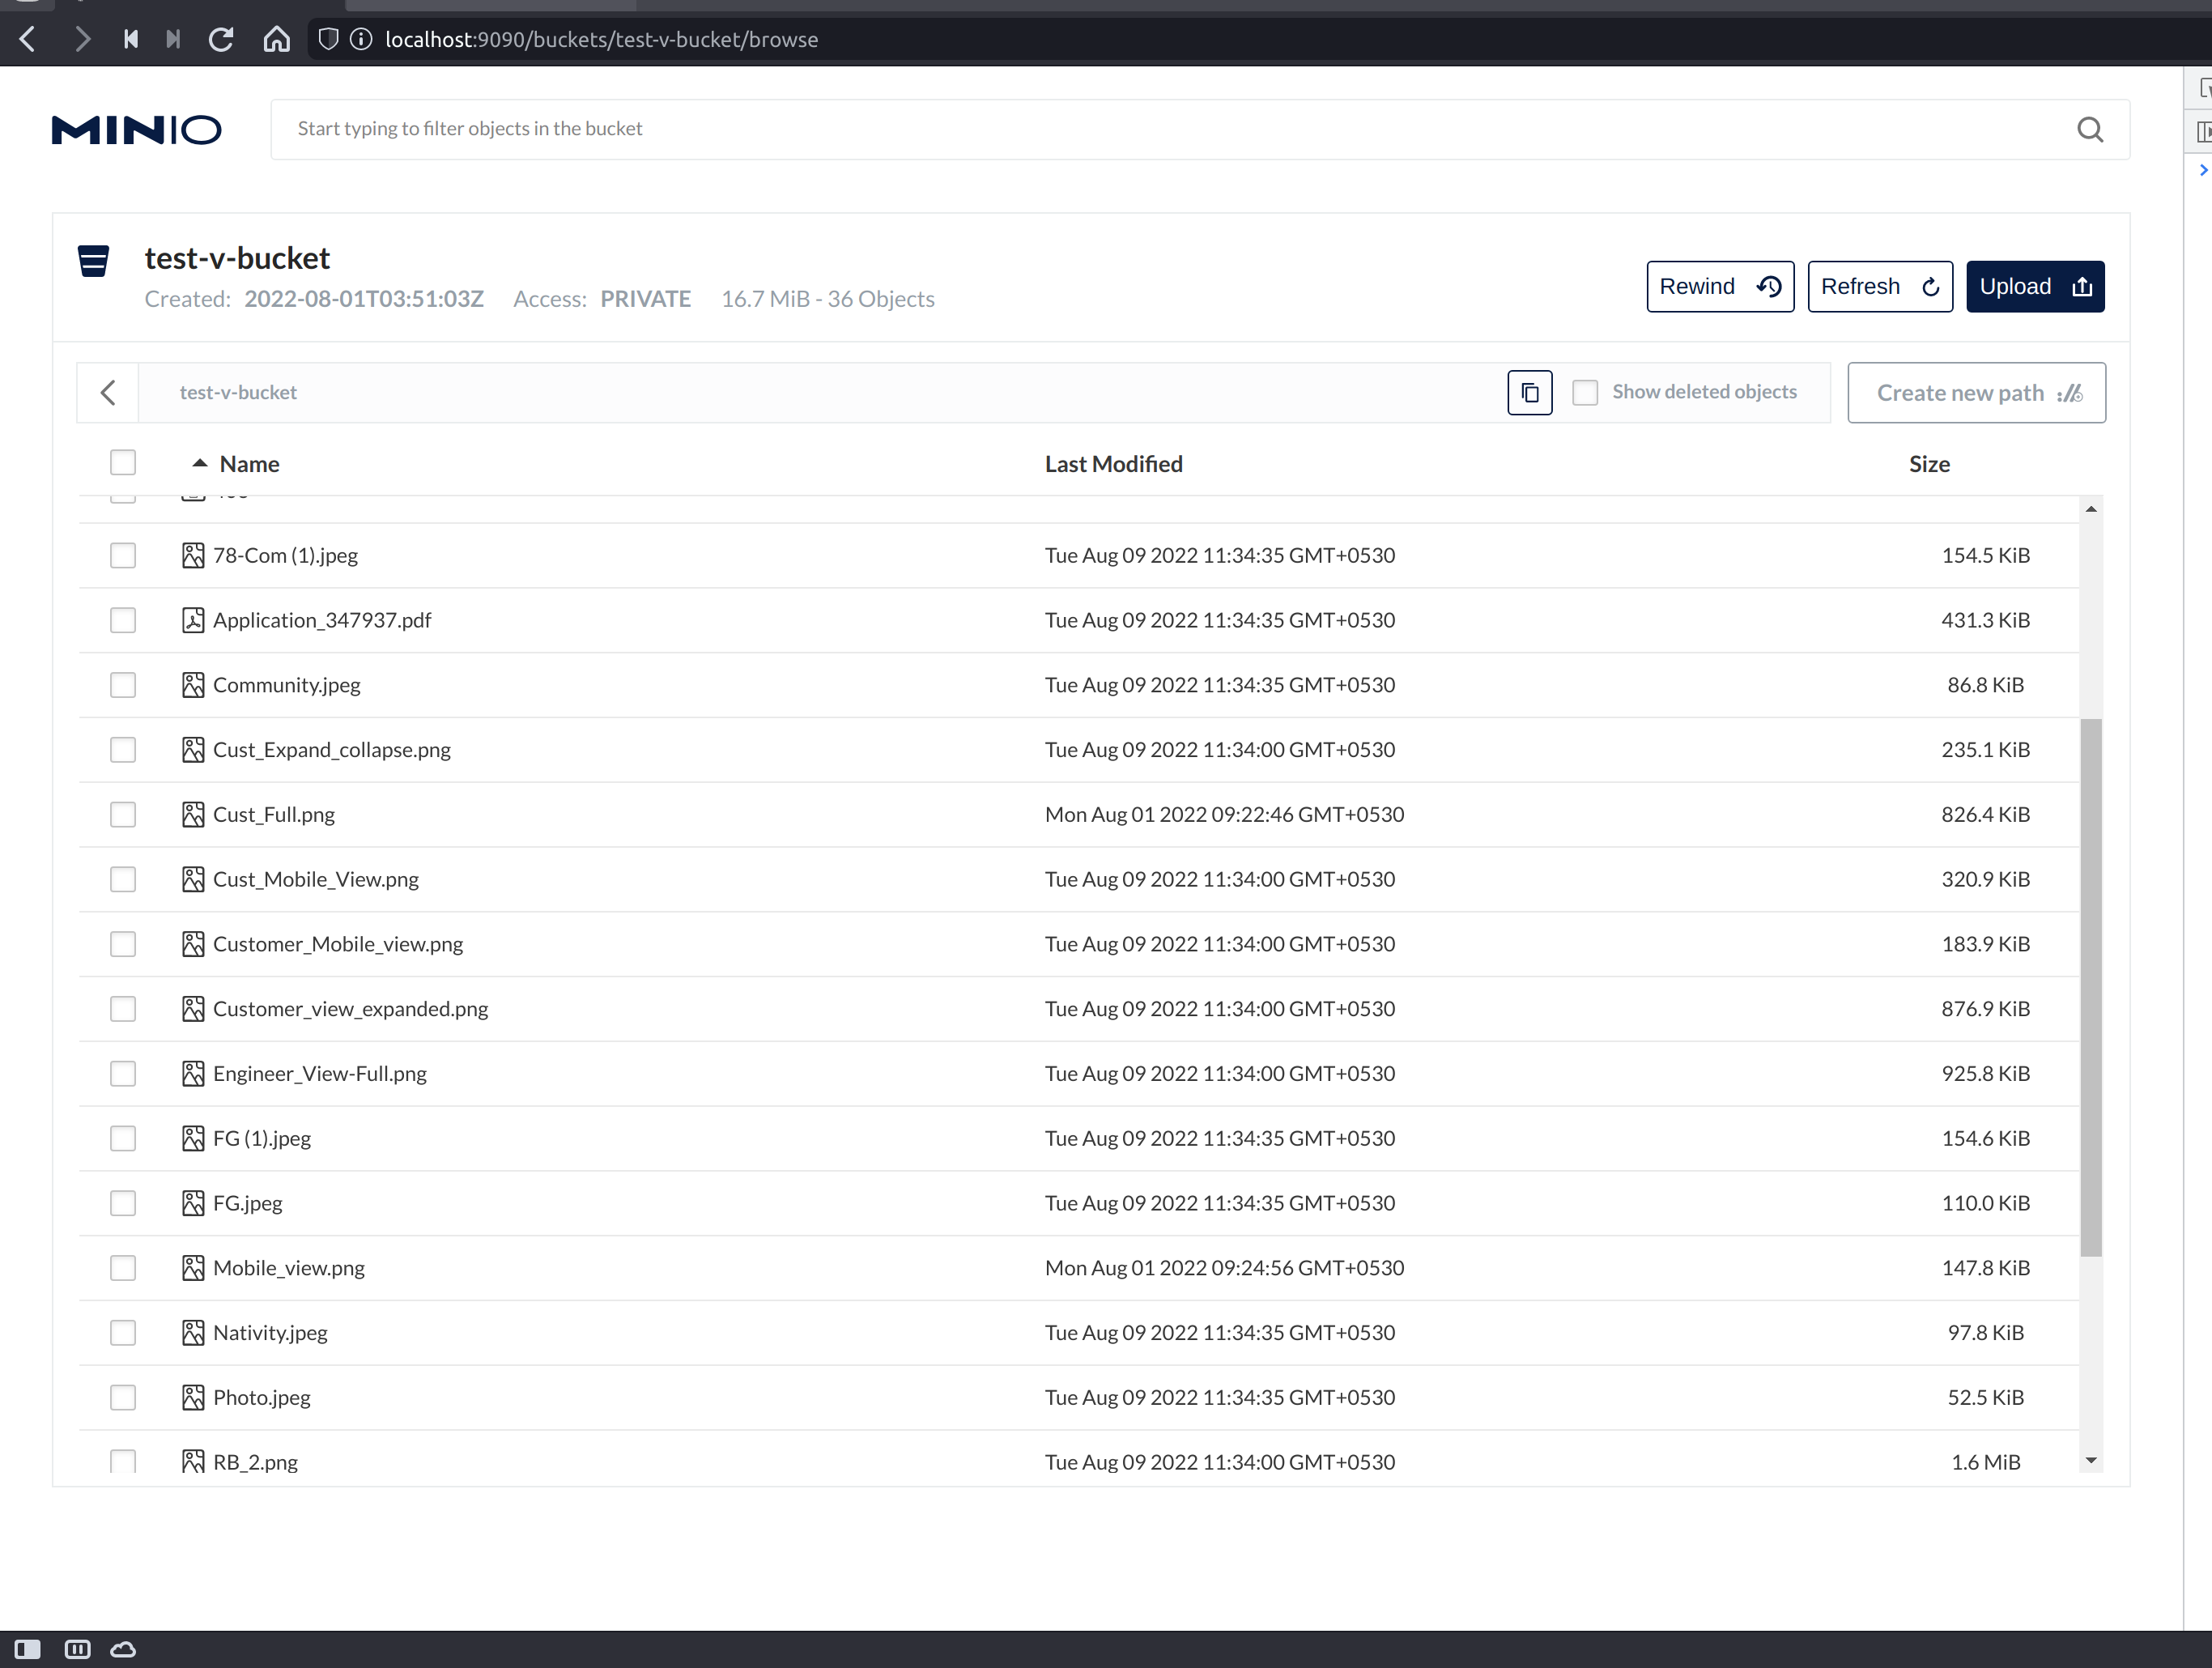Click the MinIO logo
The height and width of the screenshot is (1668, 2212).
click(x=136, y=130)
